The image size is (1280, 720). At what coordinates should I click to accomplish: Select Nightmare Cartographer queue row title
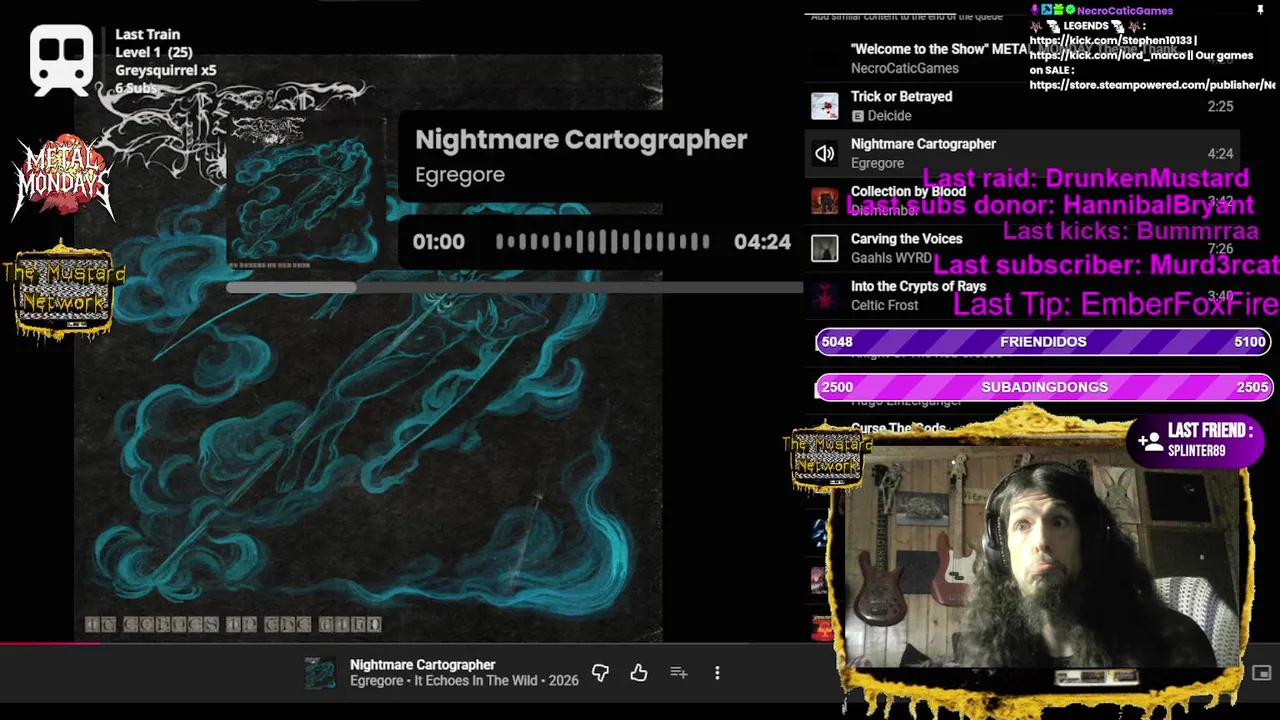click(923, 144)
